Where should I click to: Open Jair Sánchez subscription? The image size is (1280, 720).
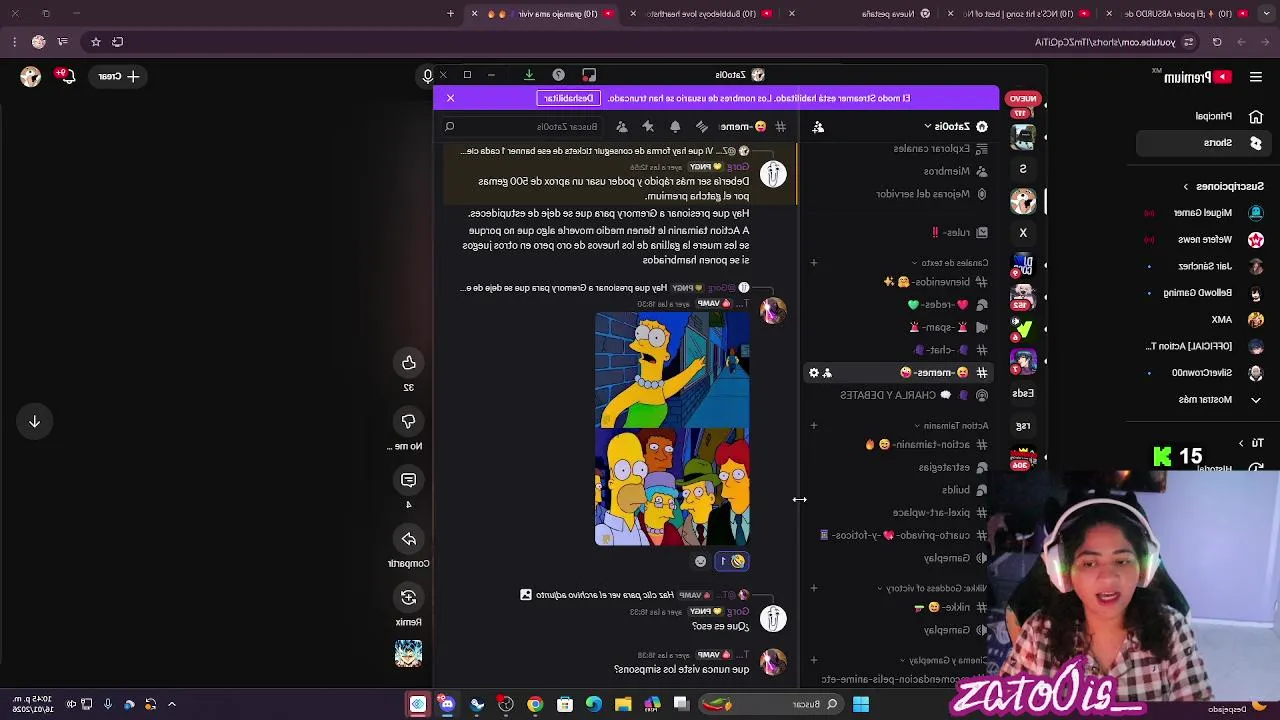pos(1203,266)
